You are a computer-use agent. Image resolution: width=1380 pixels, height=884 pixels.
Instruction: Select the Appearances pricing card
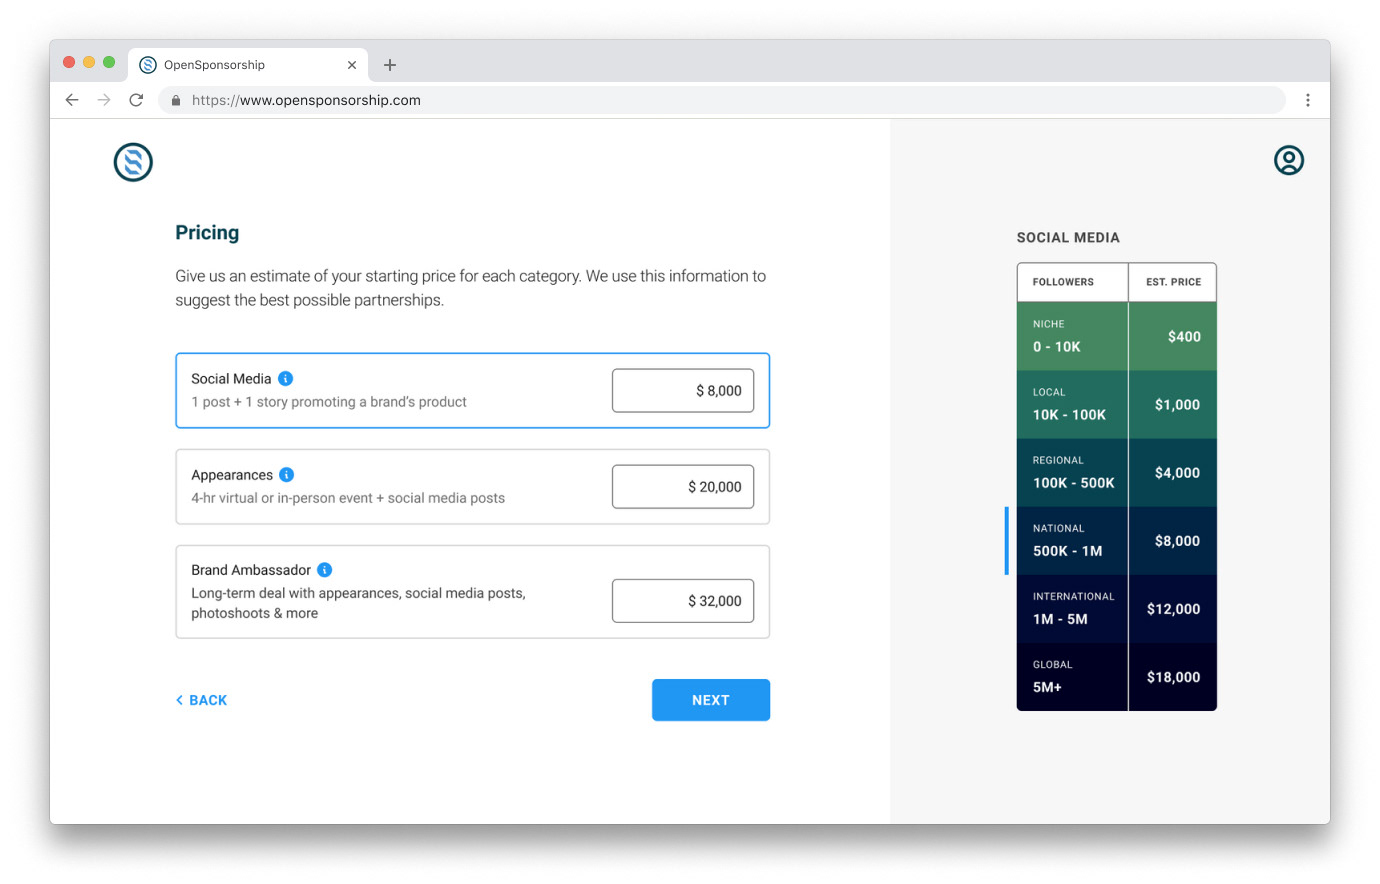472,487
